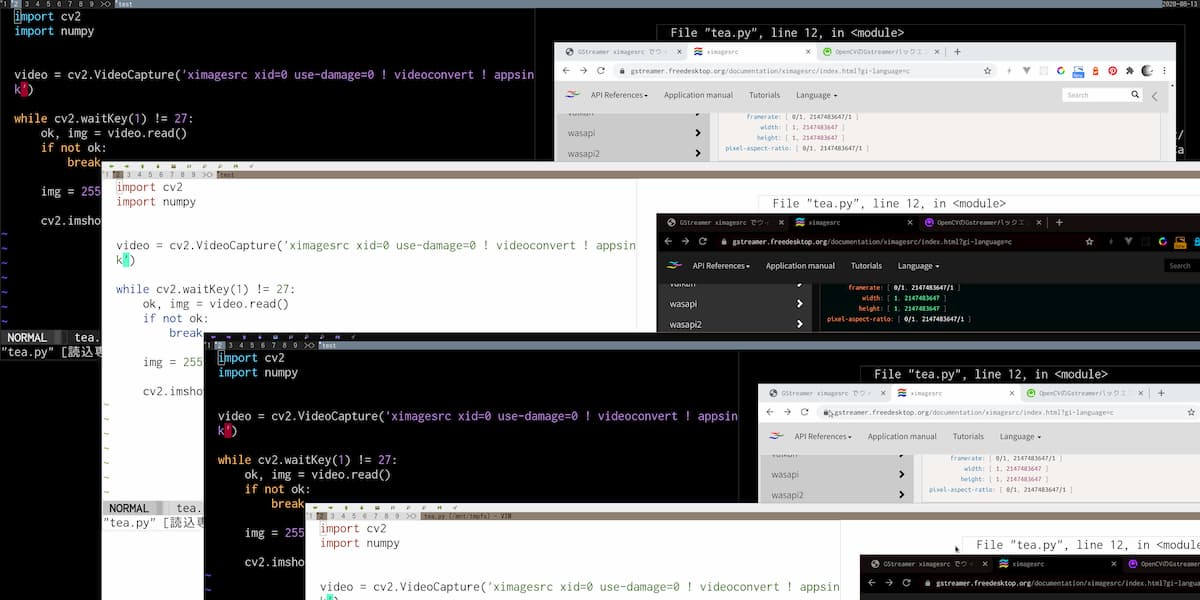This screenshot has width=1200, height=600.
Task: Open the Tutorials link in the topmost browser
Action: point(765,95)
